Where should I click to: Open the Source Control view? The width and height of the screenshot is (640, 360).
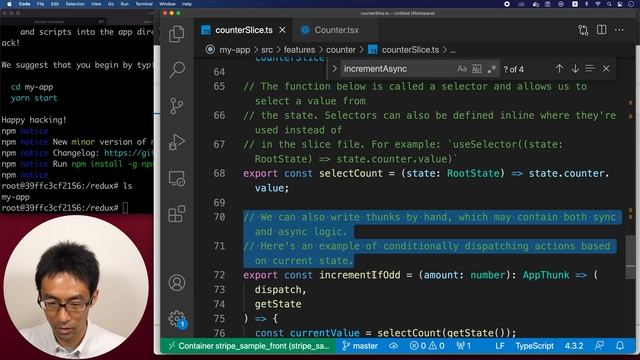(177, 106)
